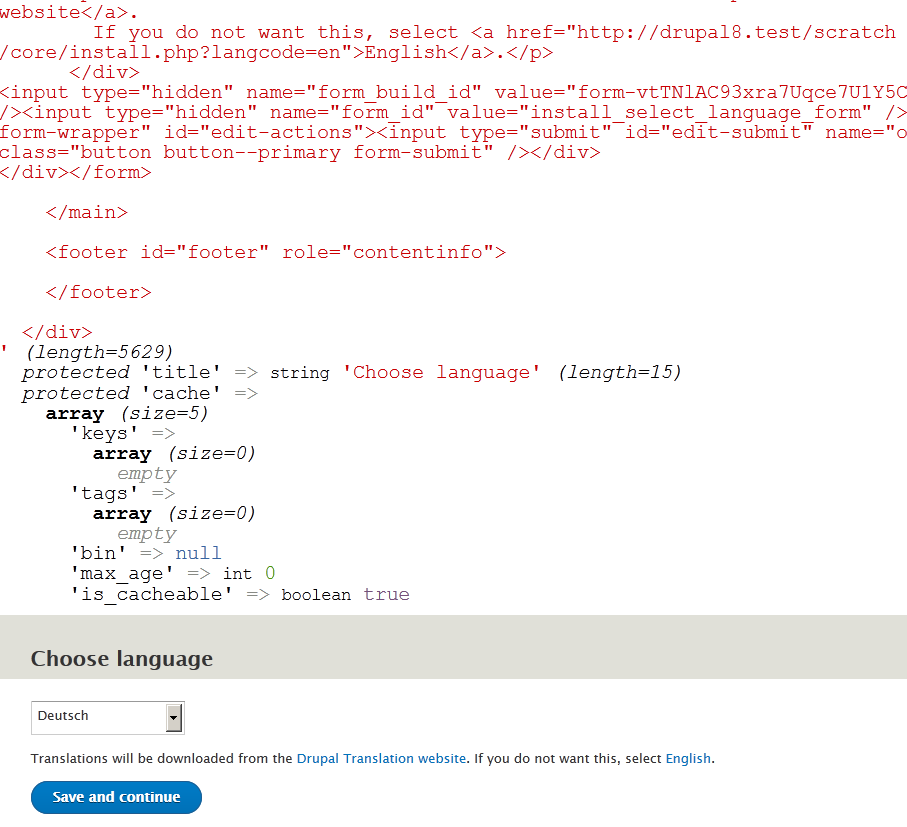Click the Save and continue button

tap(116, 797)
